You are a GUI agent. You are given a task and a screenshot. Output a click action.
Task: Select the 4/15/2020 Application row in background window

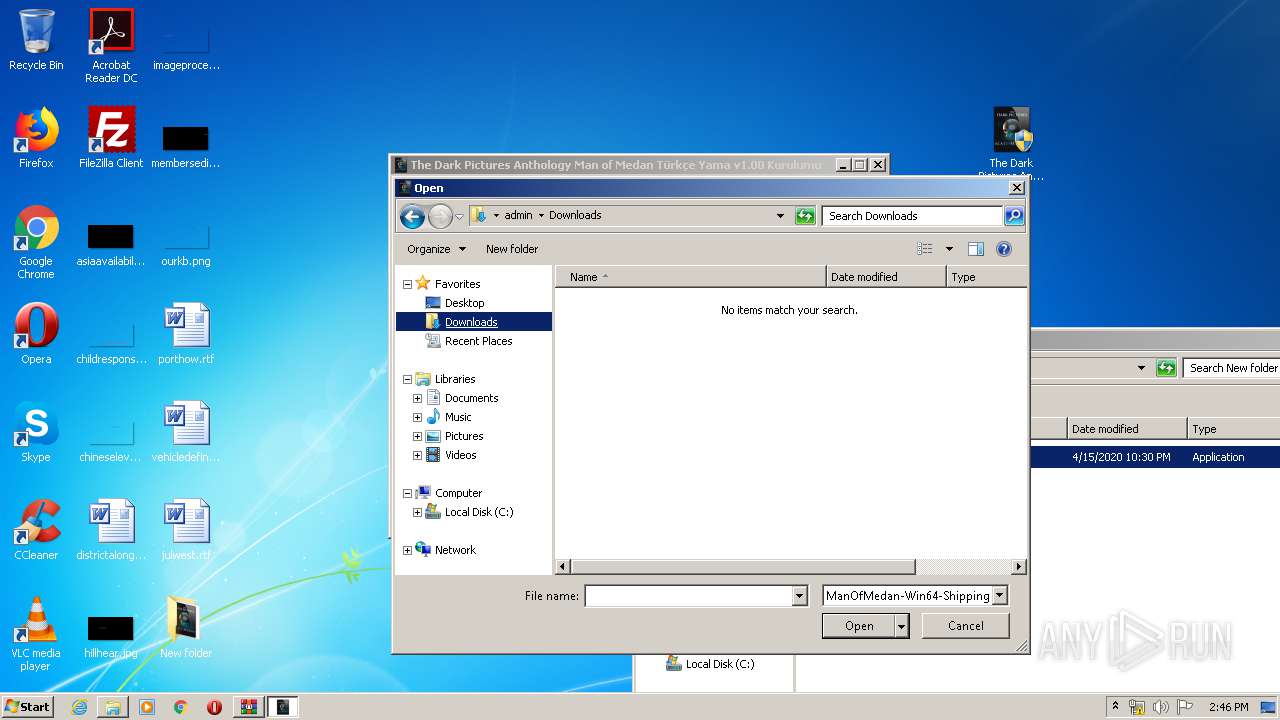click(1155, 457)
